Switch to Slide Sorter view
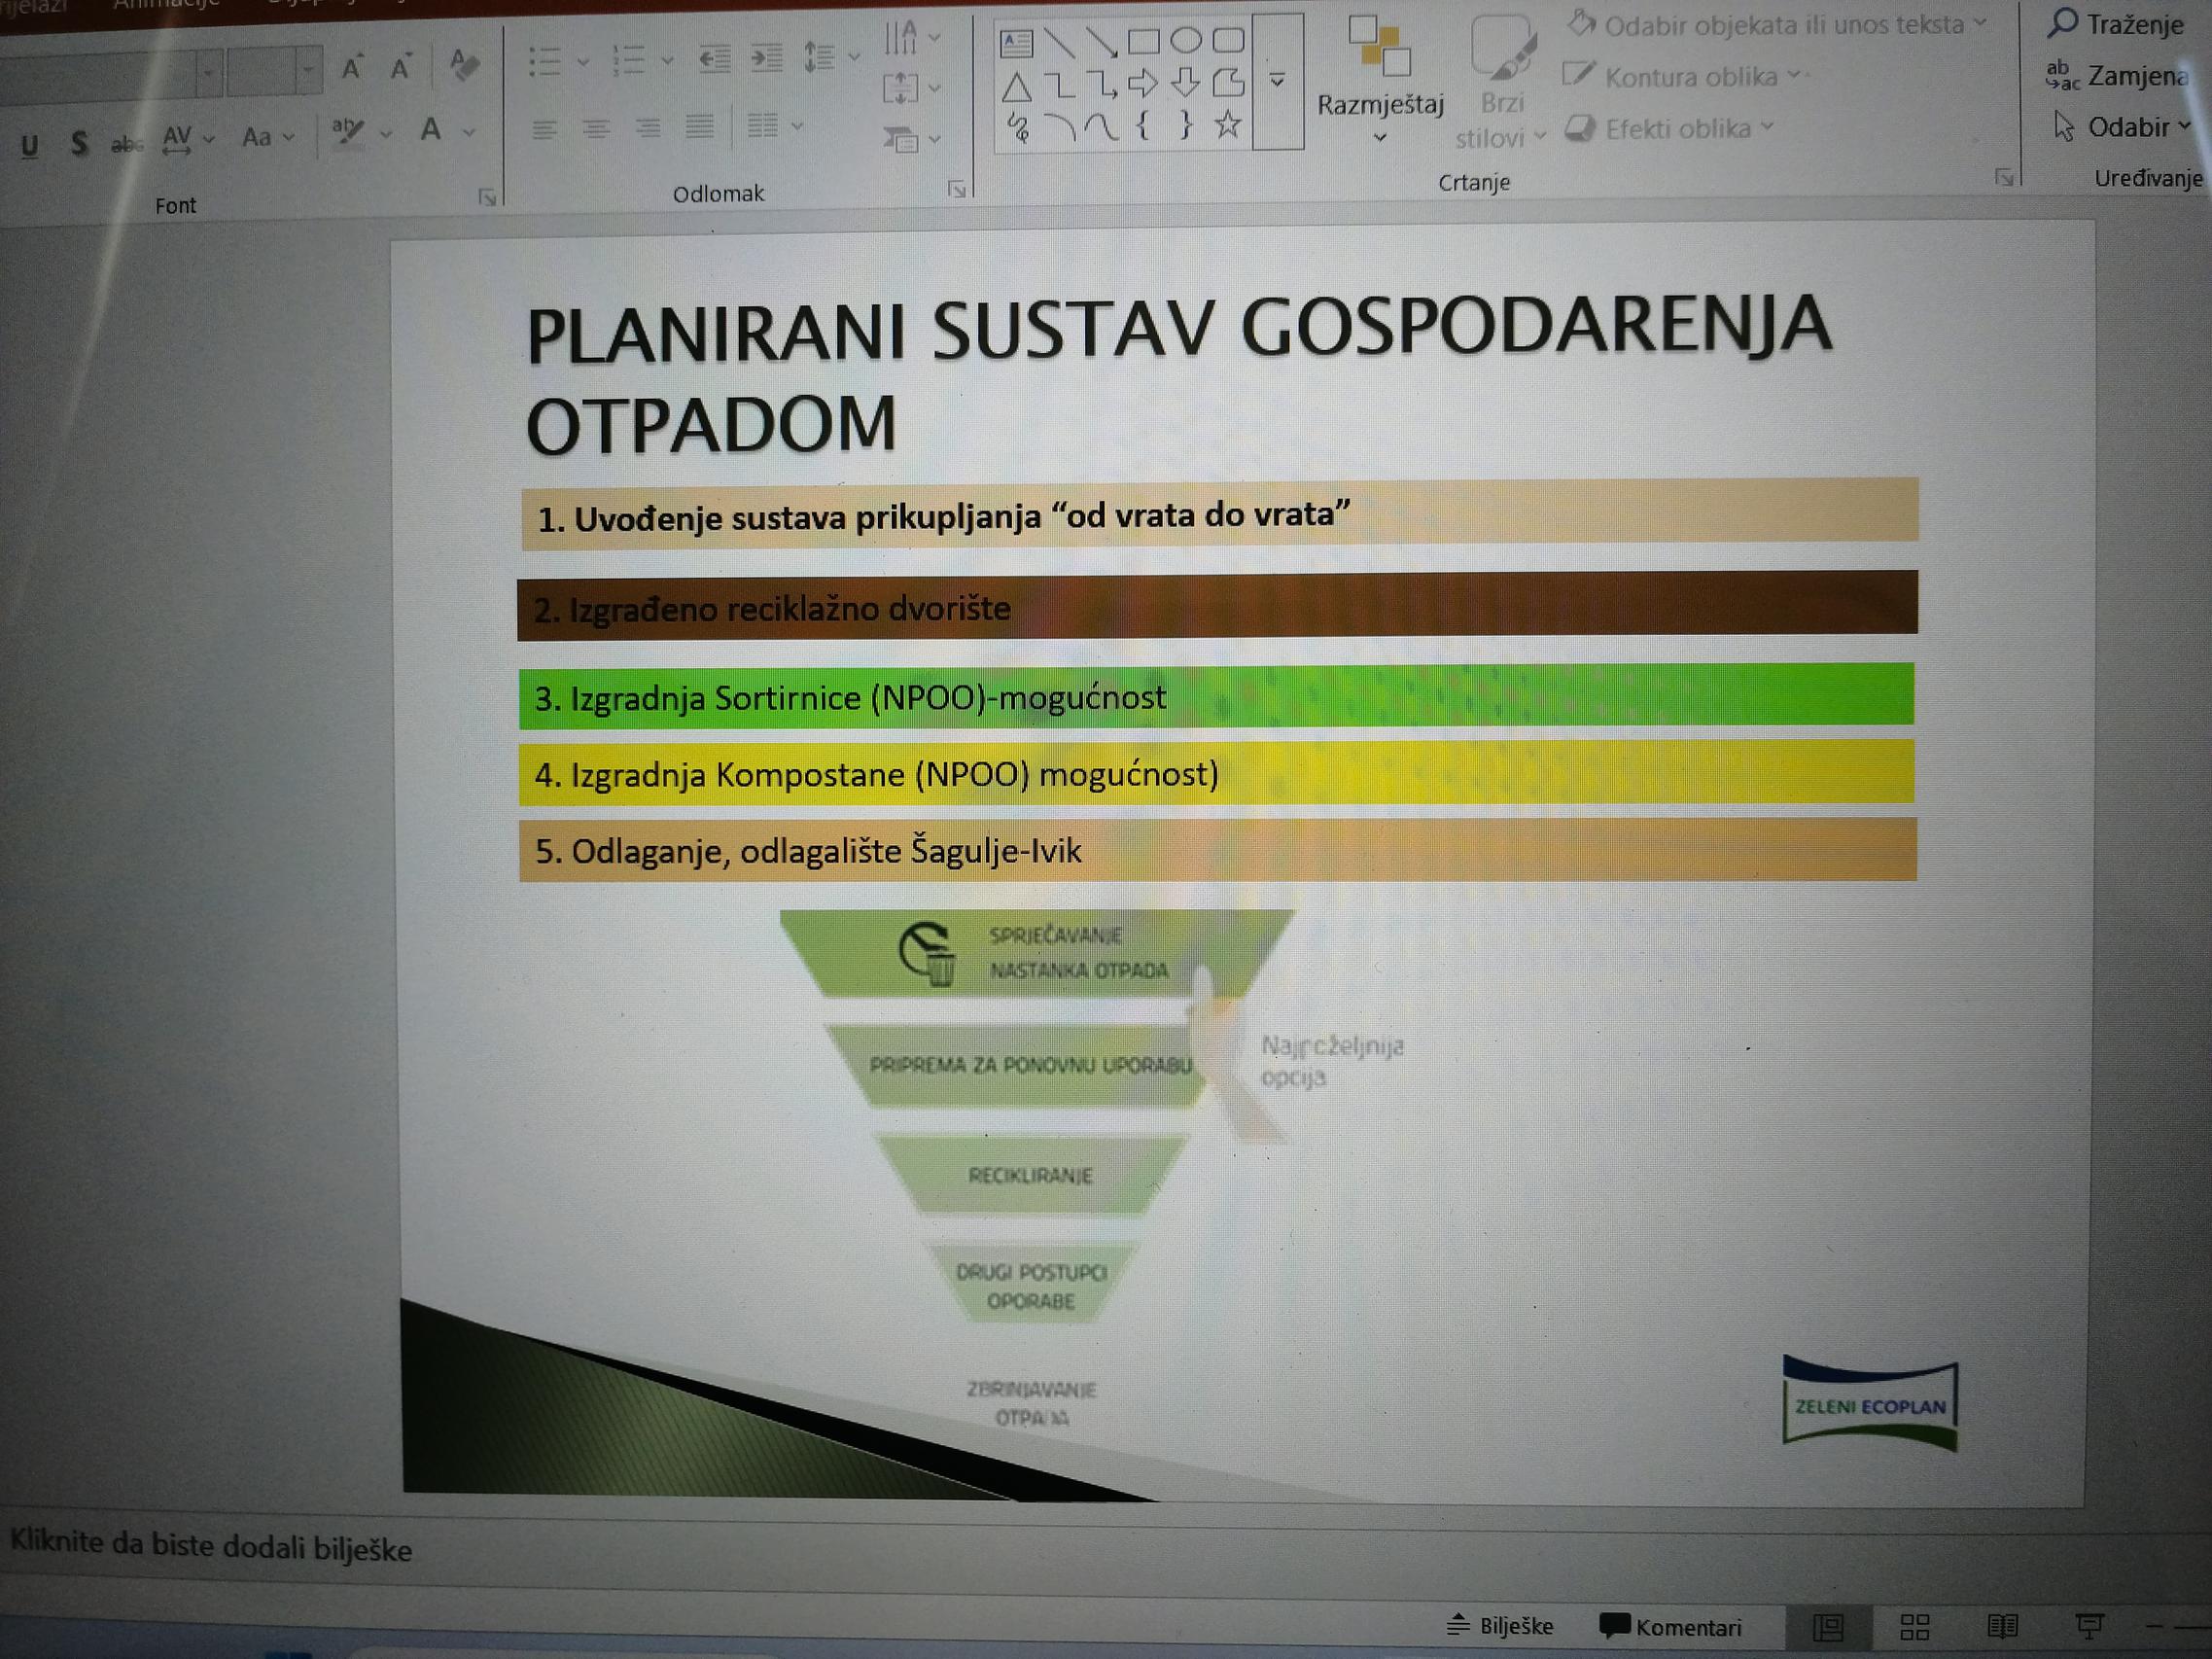 (1914, 1627)
